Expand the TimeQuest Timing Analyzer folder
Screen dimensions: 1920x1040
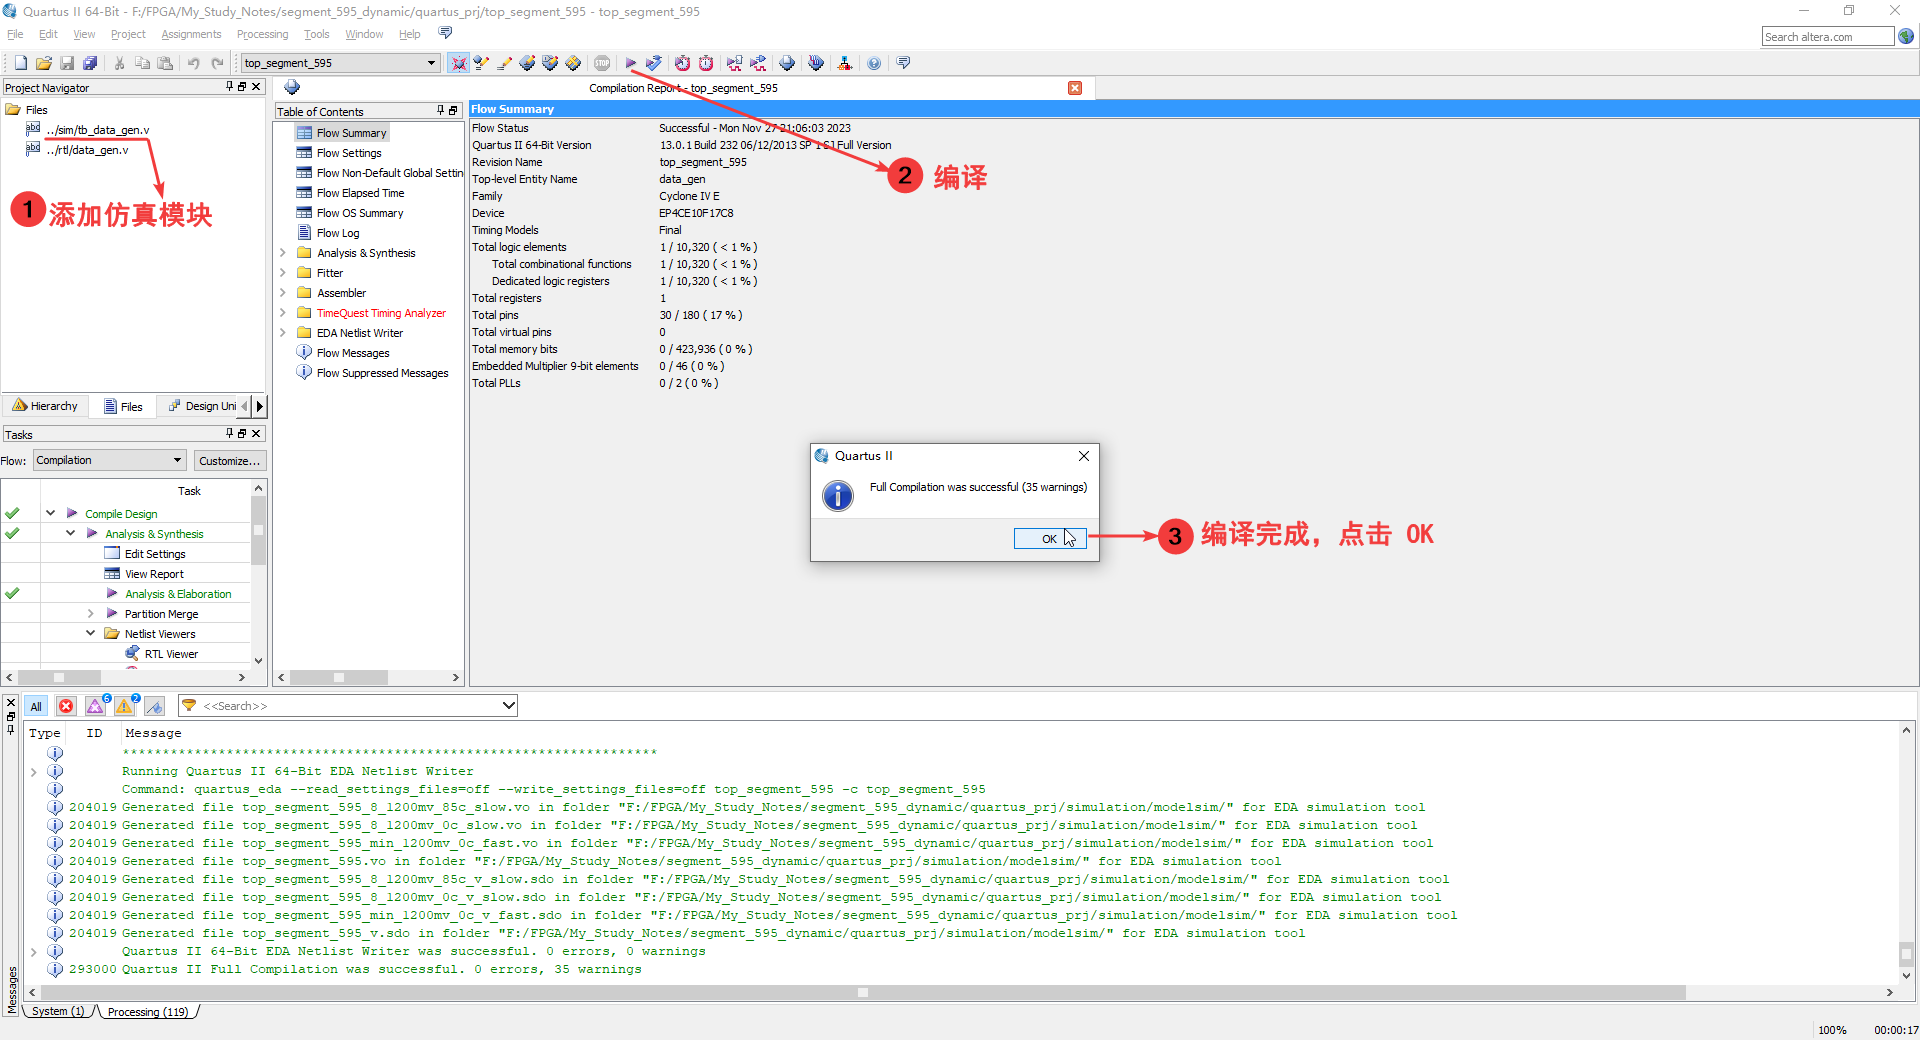(283, 313)
